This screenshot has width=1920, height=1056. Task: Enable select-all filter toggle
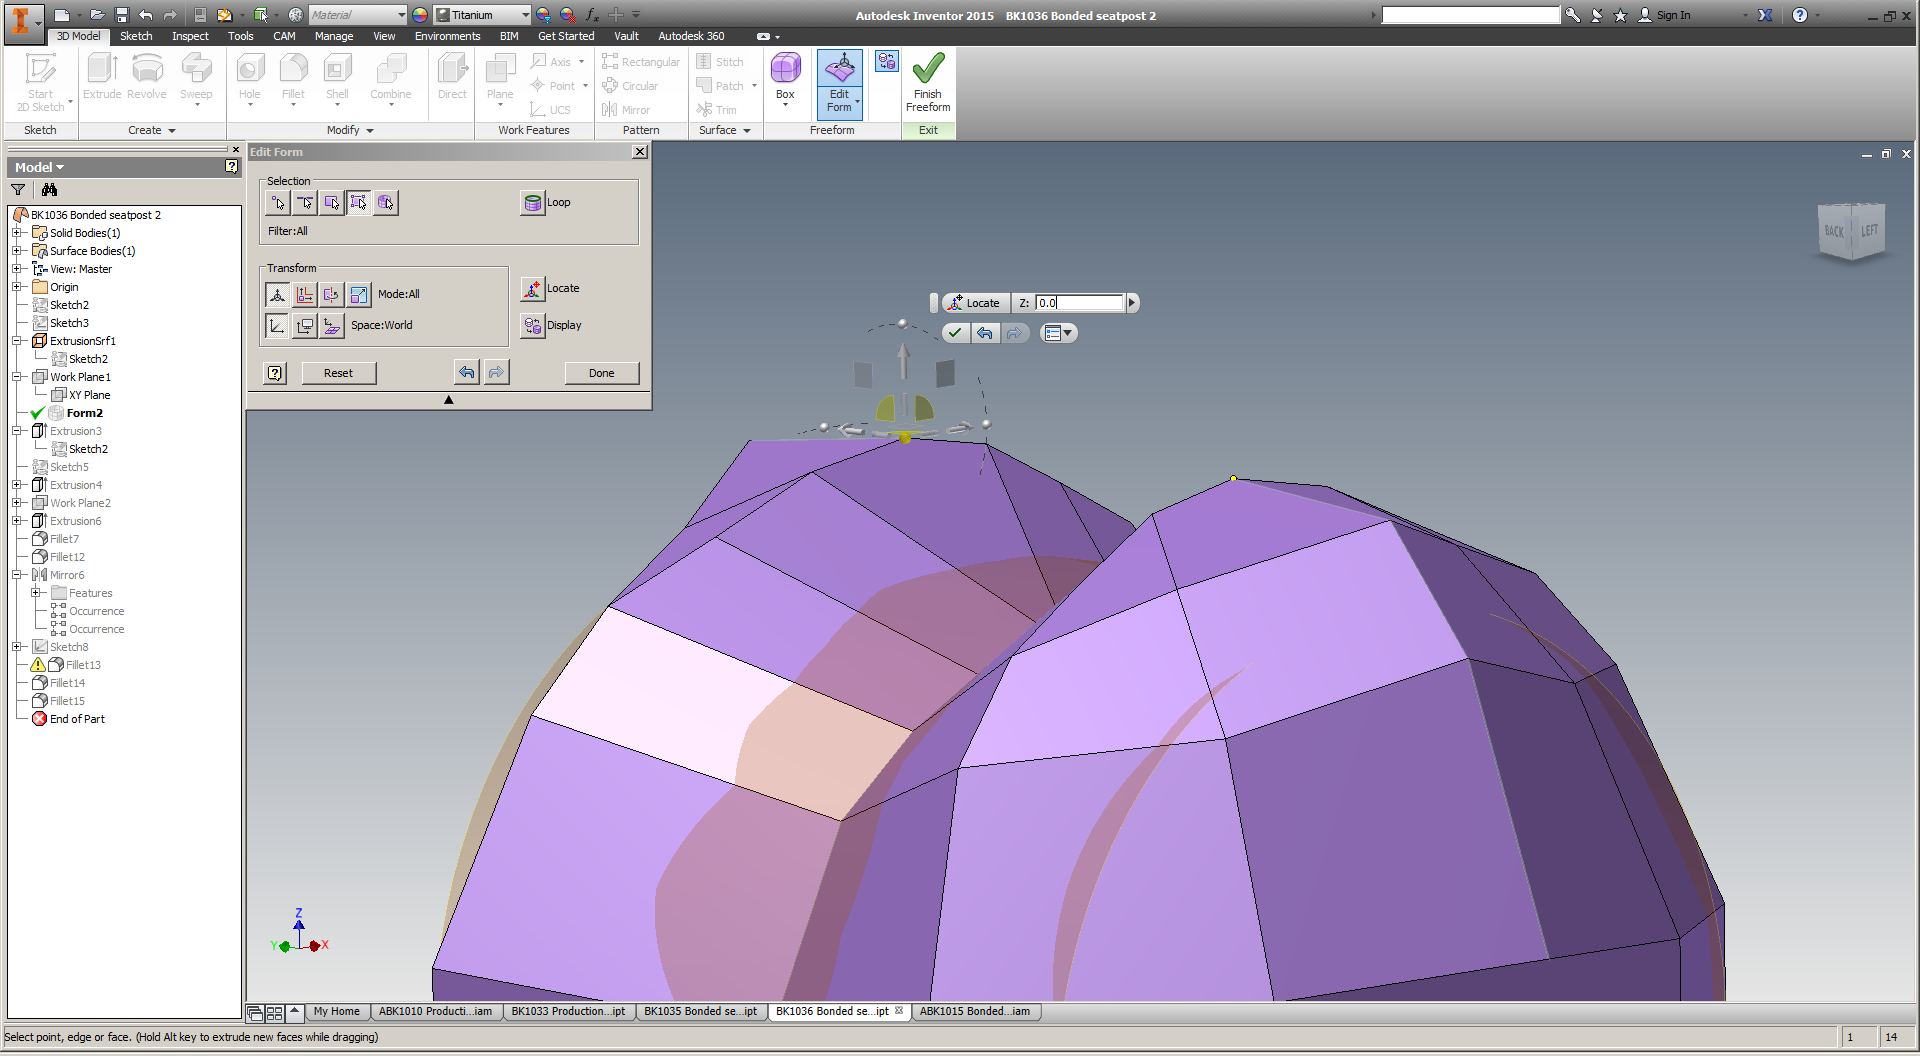(358, 203)
